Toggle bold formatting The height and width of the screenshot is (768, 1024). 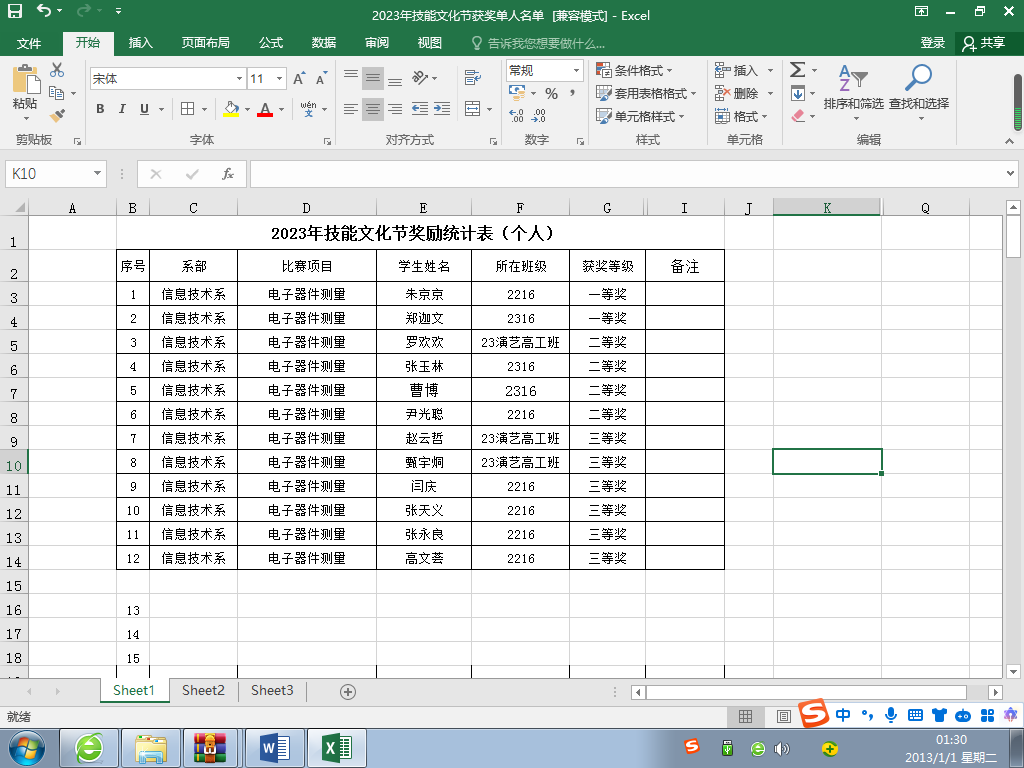100,109
